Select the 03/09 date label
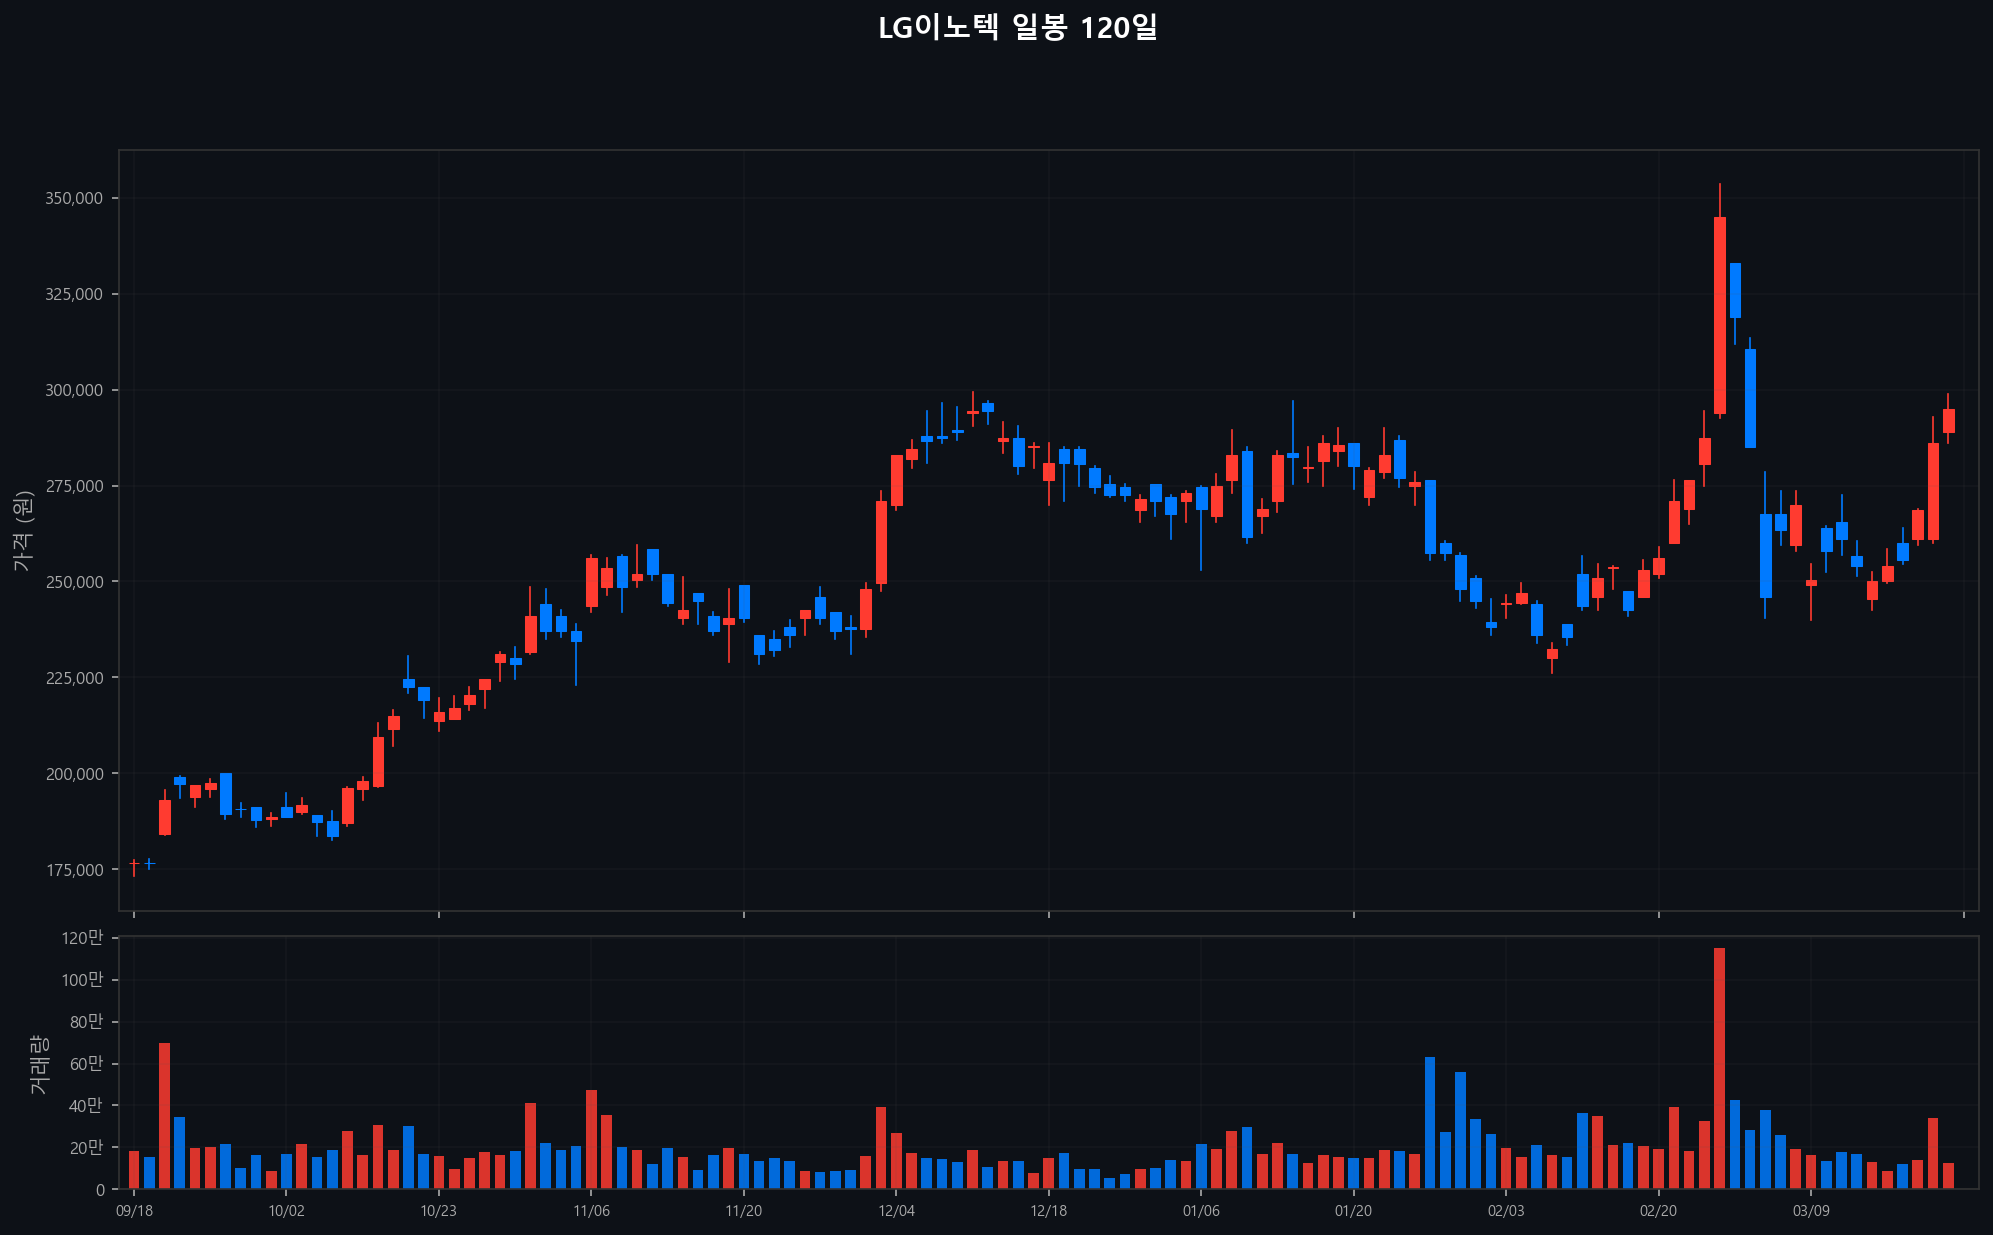Screen dimensions: 1993x1235 click(x=1811, y=1211)
